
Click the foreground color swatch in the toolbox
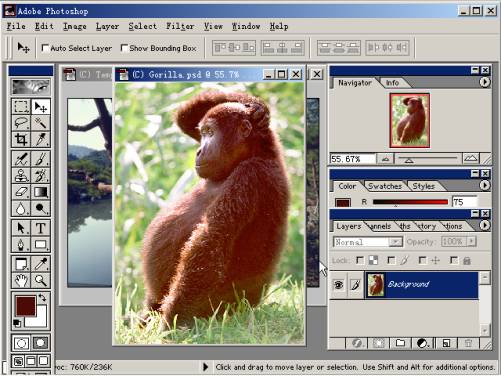pyautogui.click(x=26, y=306)
